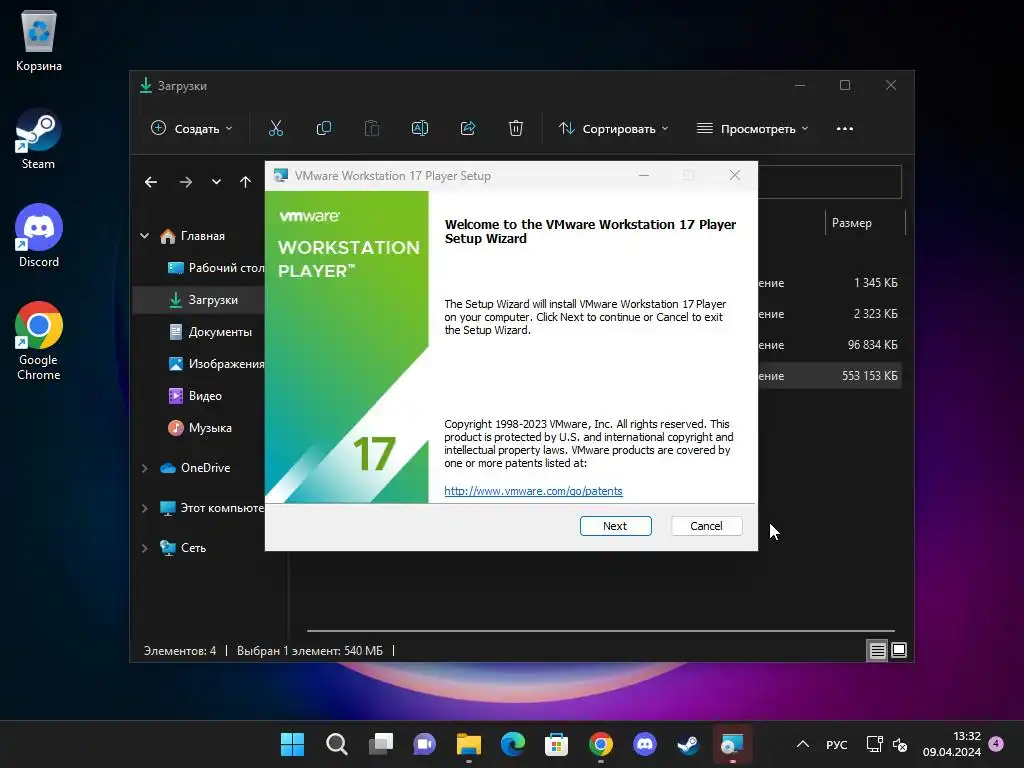Screen dimensions: 1024x768
Task: Open the vmware.com patents link
Action: (533, 491)
